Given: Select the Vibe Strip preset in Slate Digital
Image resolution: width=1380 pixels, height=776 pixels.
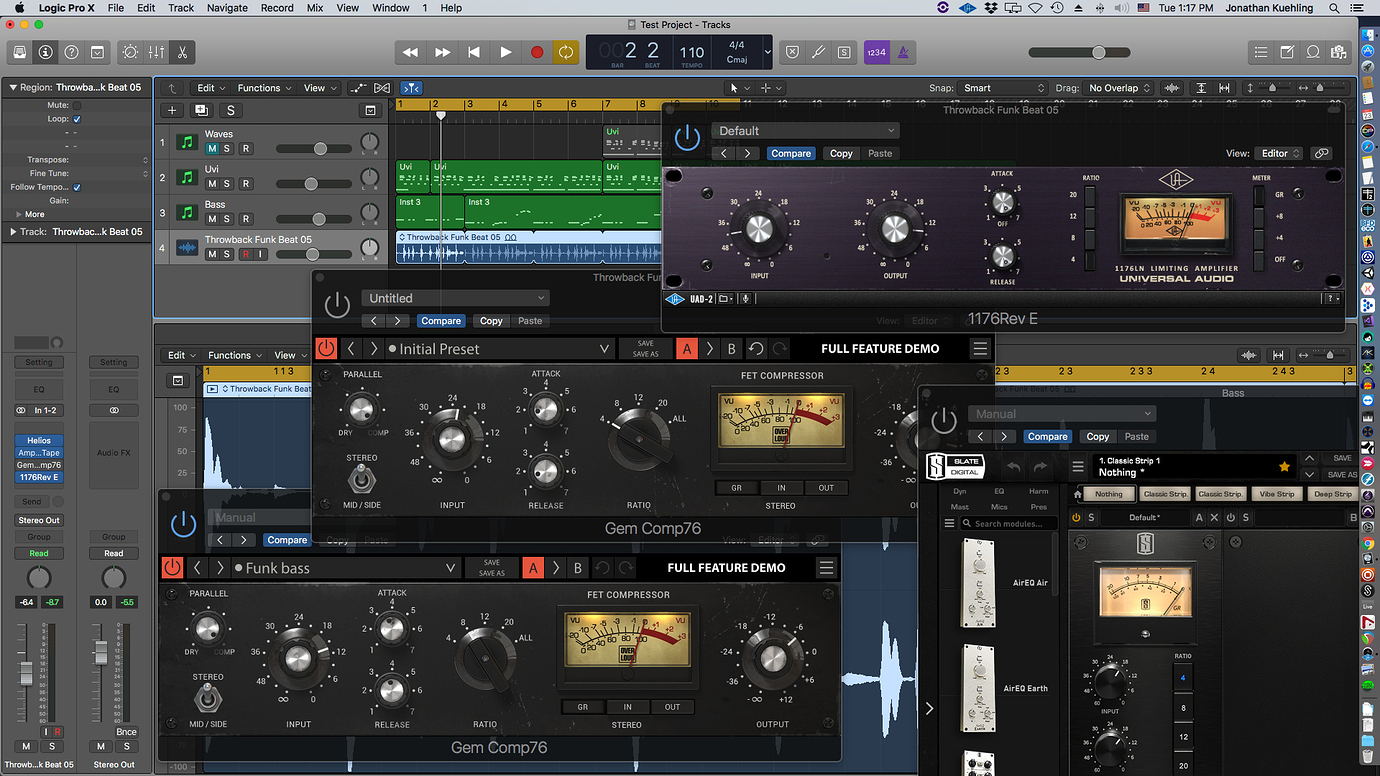Looking at the screenshot, I should pos(1276,494).
